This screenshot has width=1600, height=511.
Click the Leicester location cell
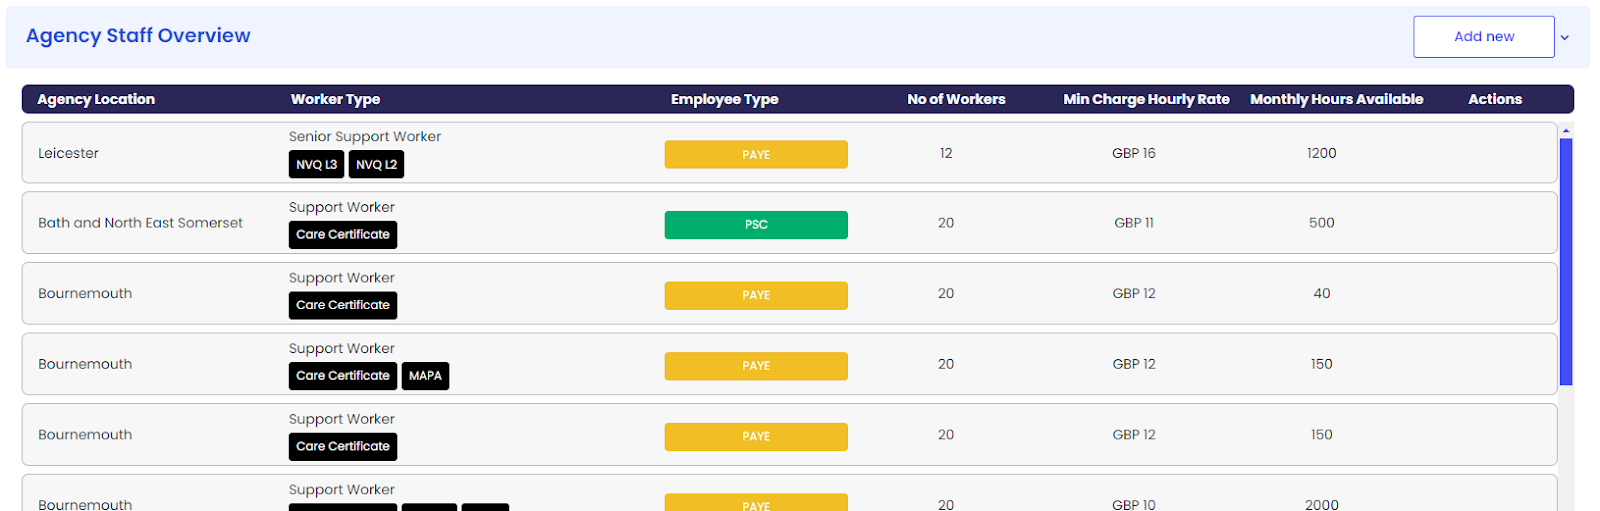coord(68,153)
